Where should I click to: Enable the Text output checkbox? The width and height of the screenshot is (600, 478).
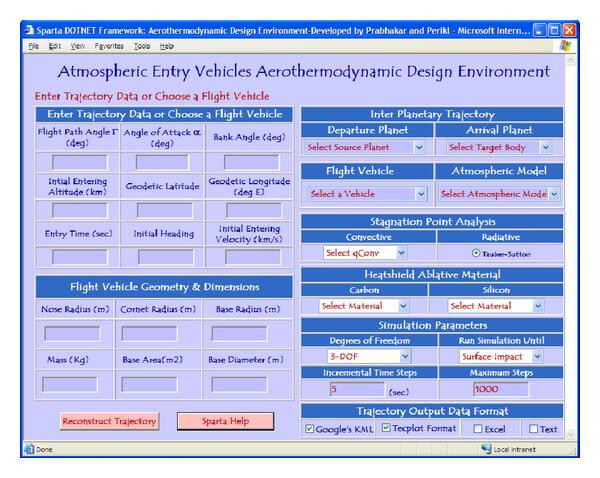tap(533, 429)
